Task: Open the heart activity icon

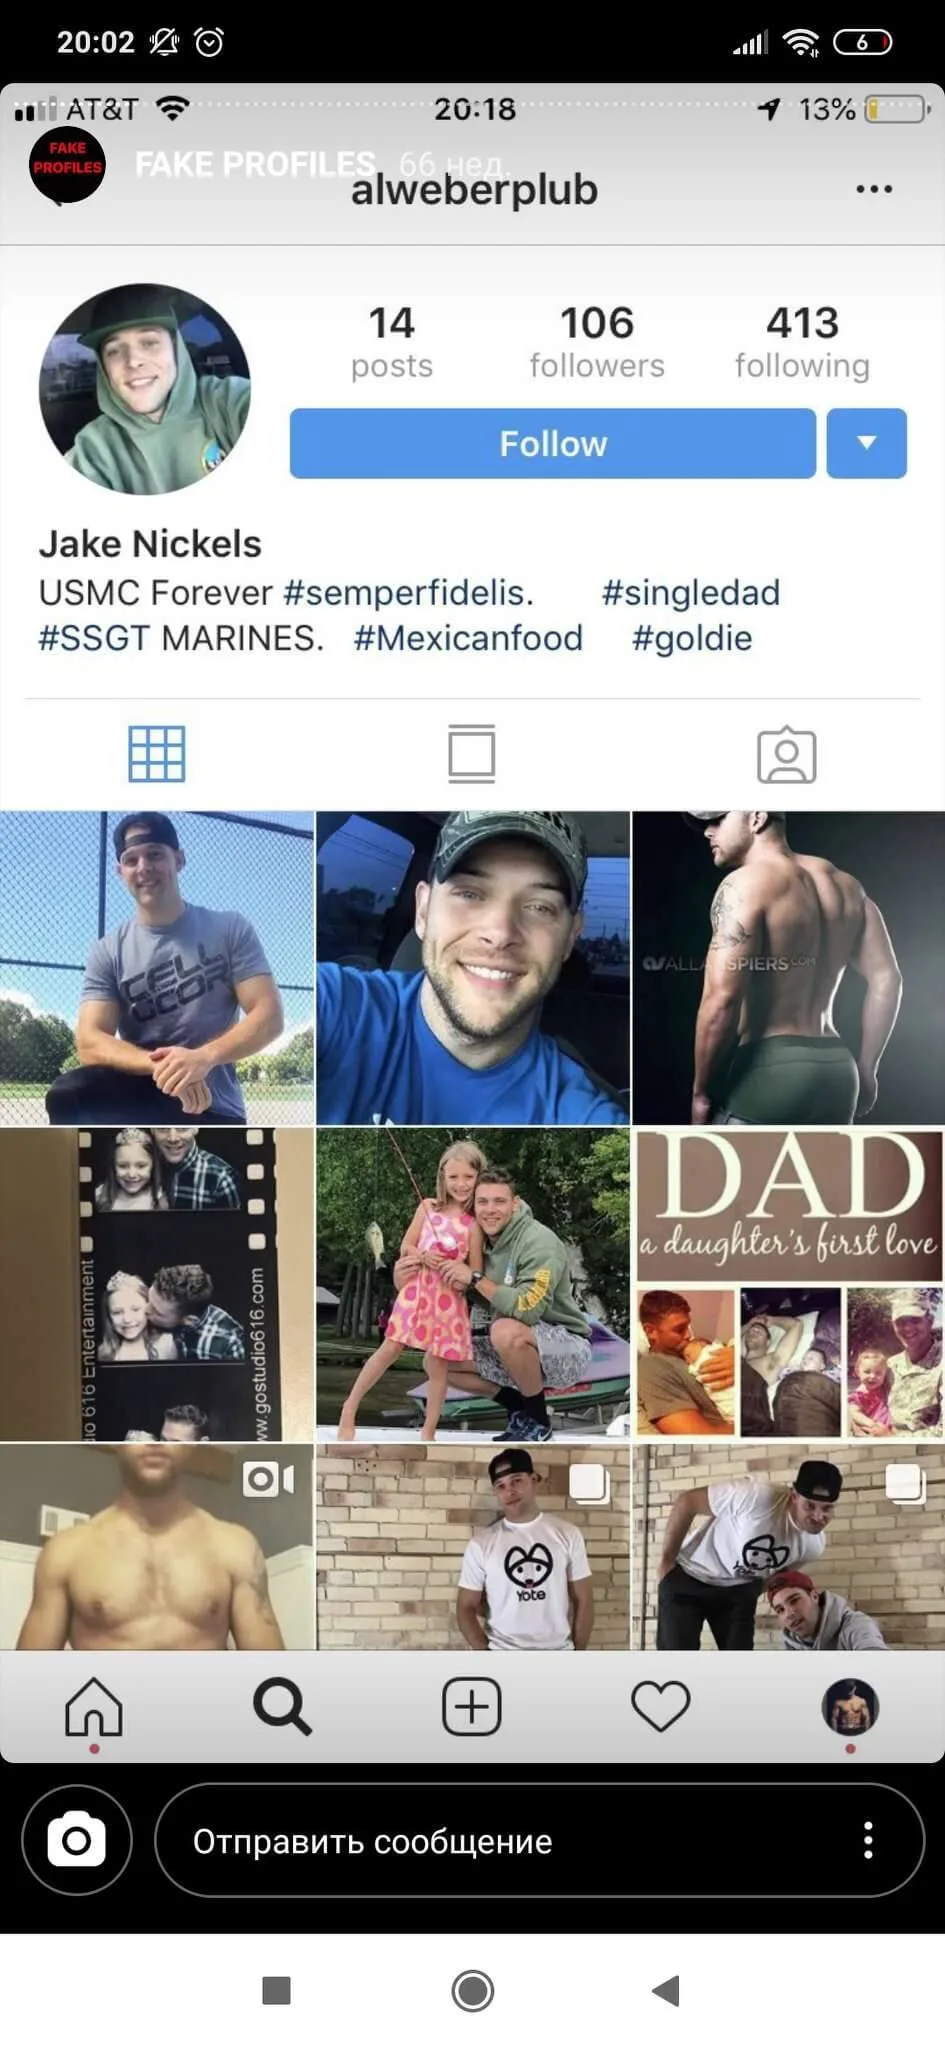Action: point(660,1706)
